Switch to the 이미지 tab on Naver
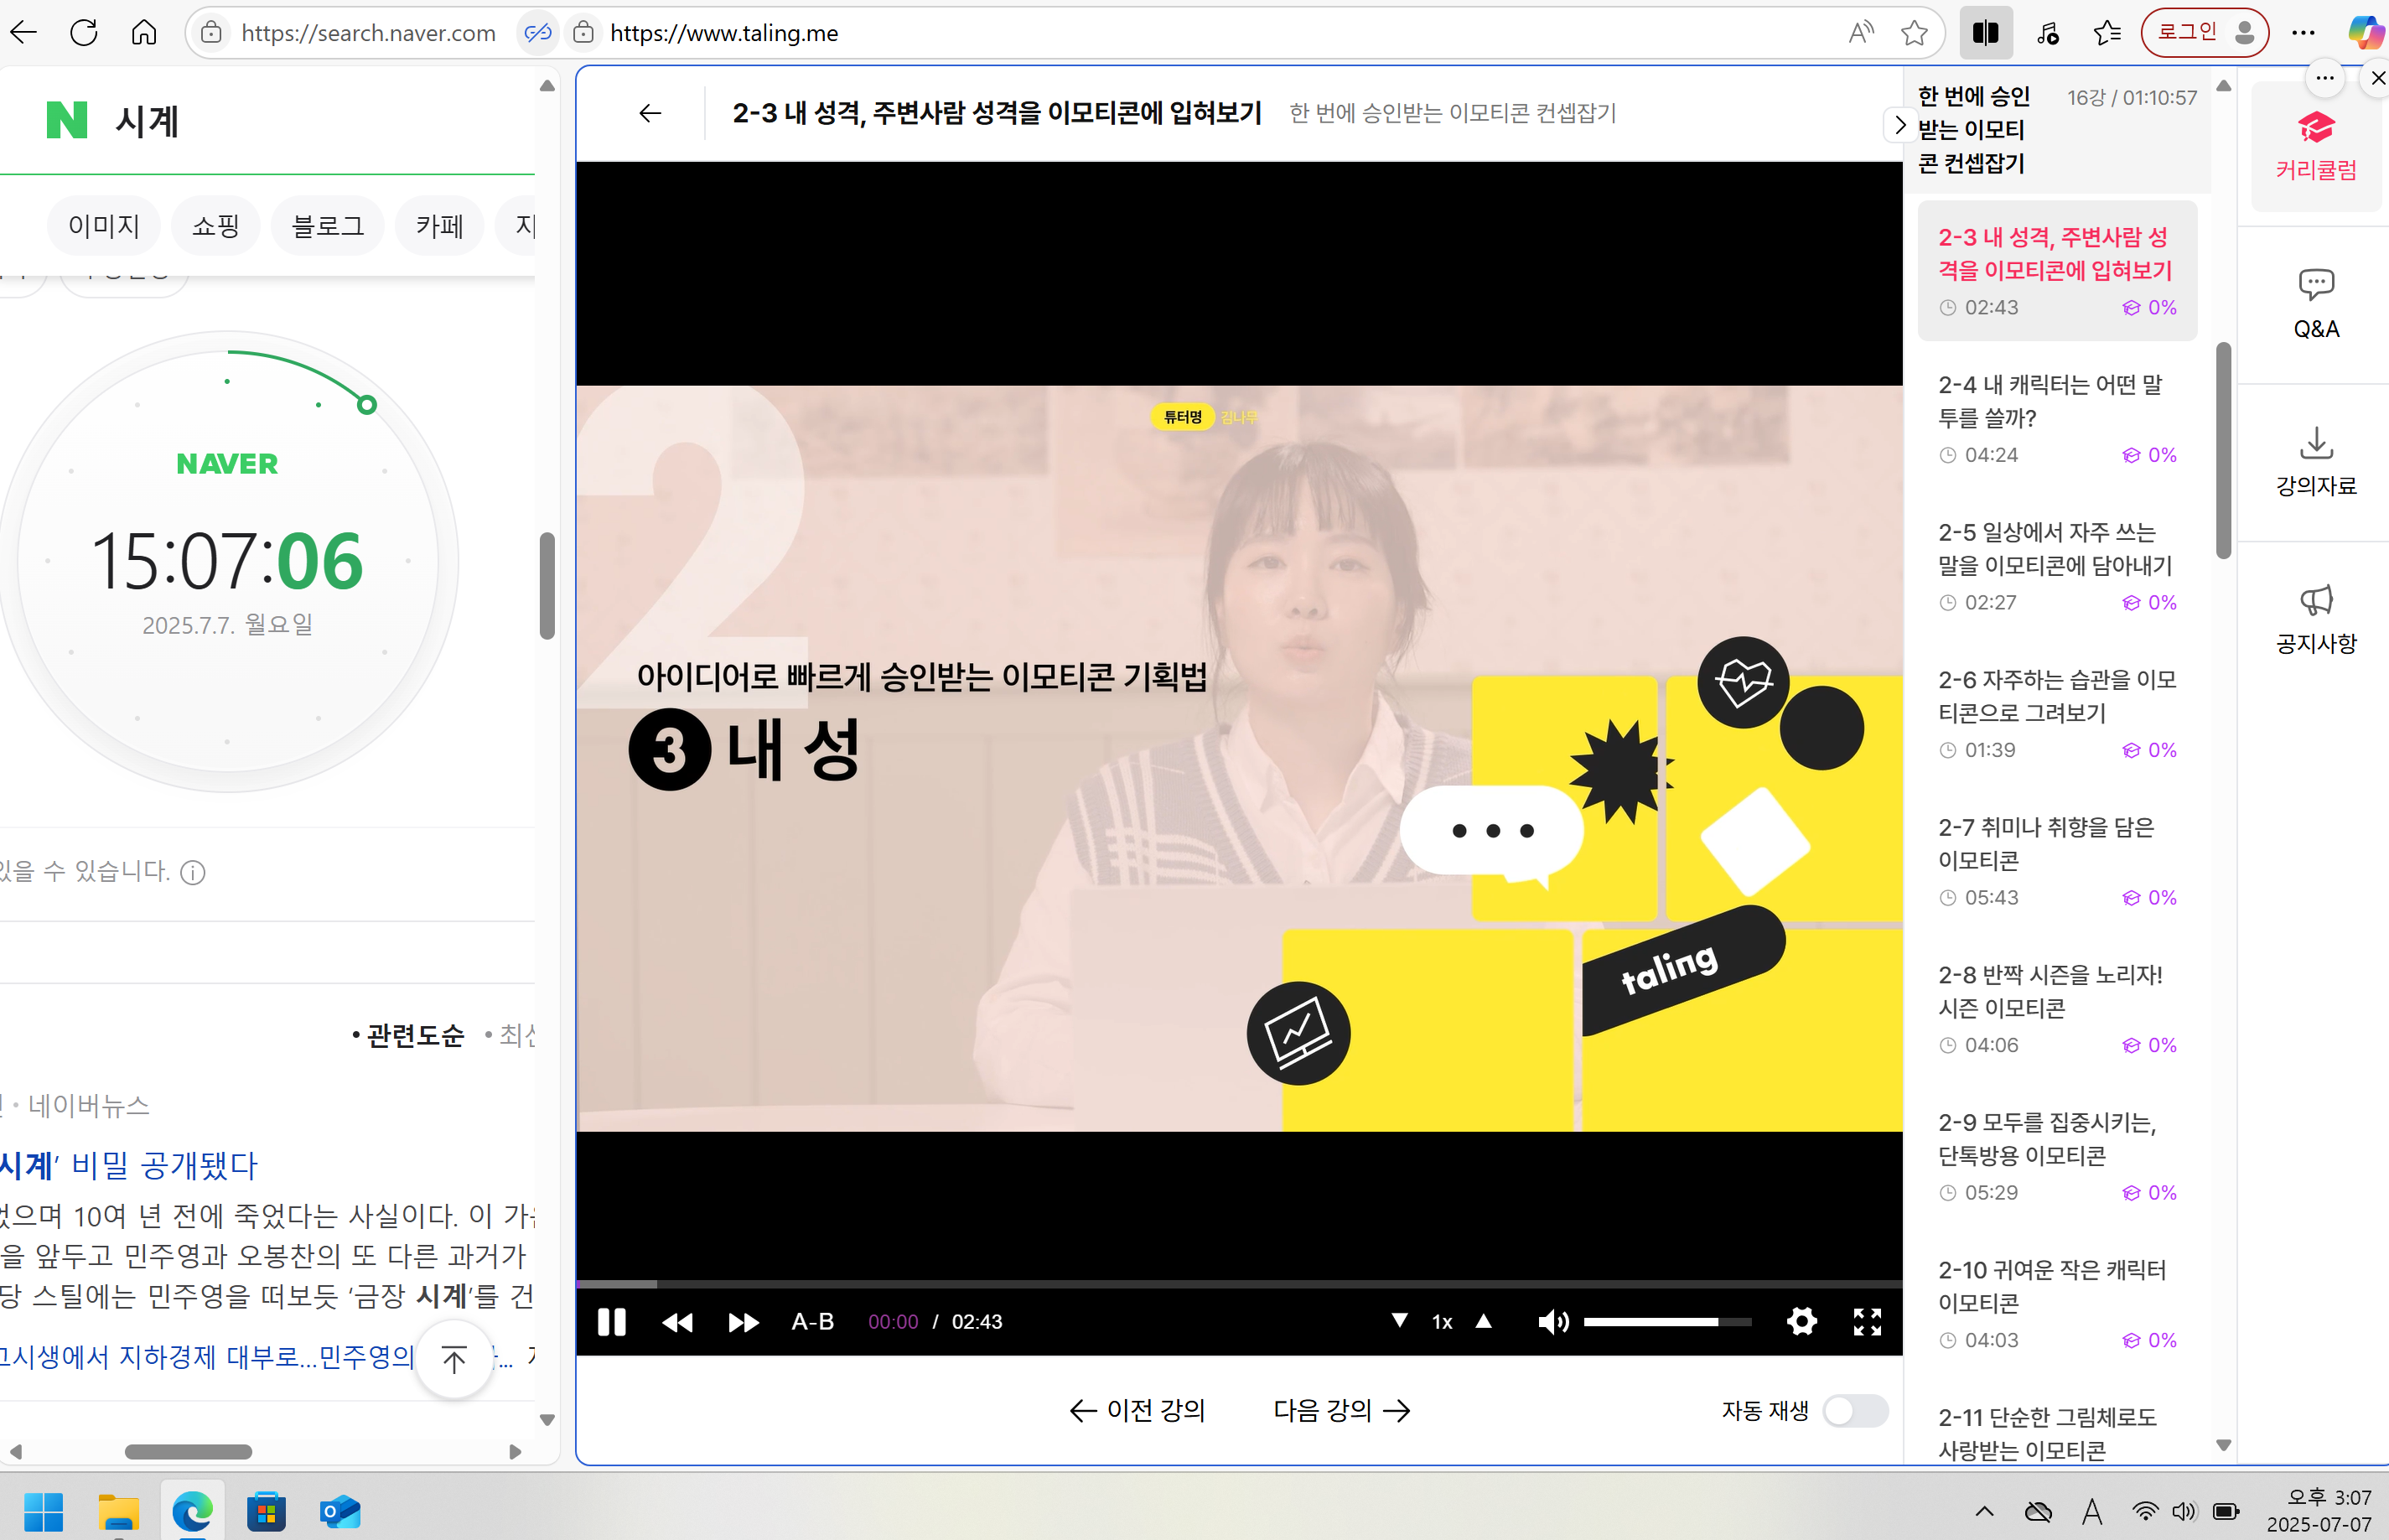Screen dimensions: 2389x1540 (x=103, y=225)
